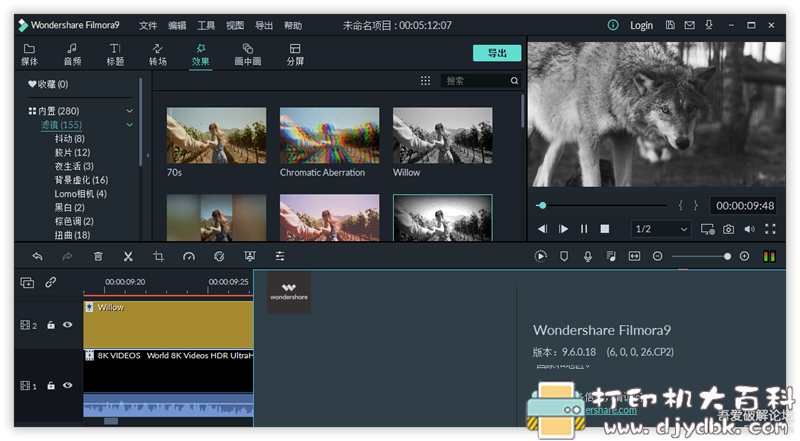
Task: Select the 背景虚化 (16) category
Action: 81,180
